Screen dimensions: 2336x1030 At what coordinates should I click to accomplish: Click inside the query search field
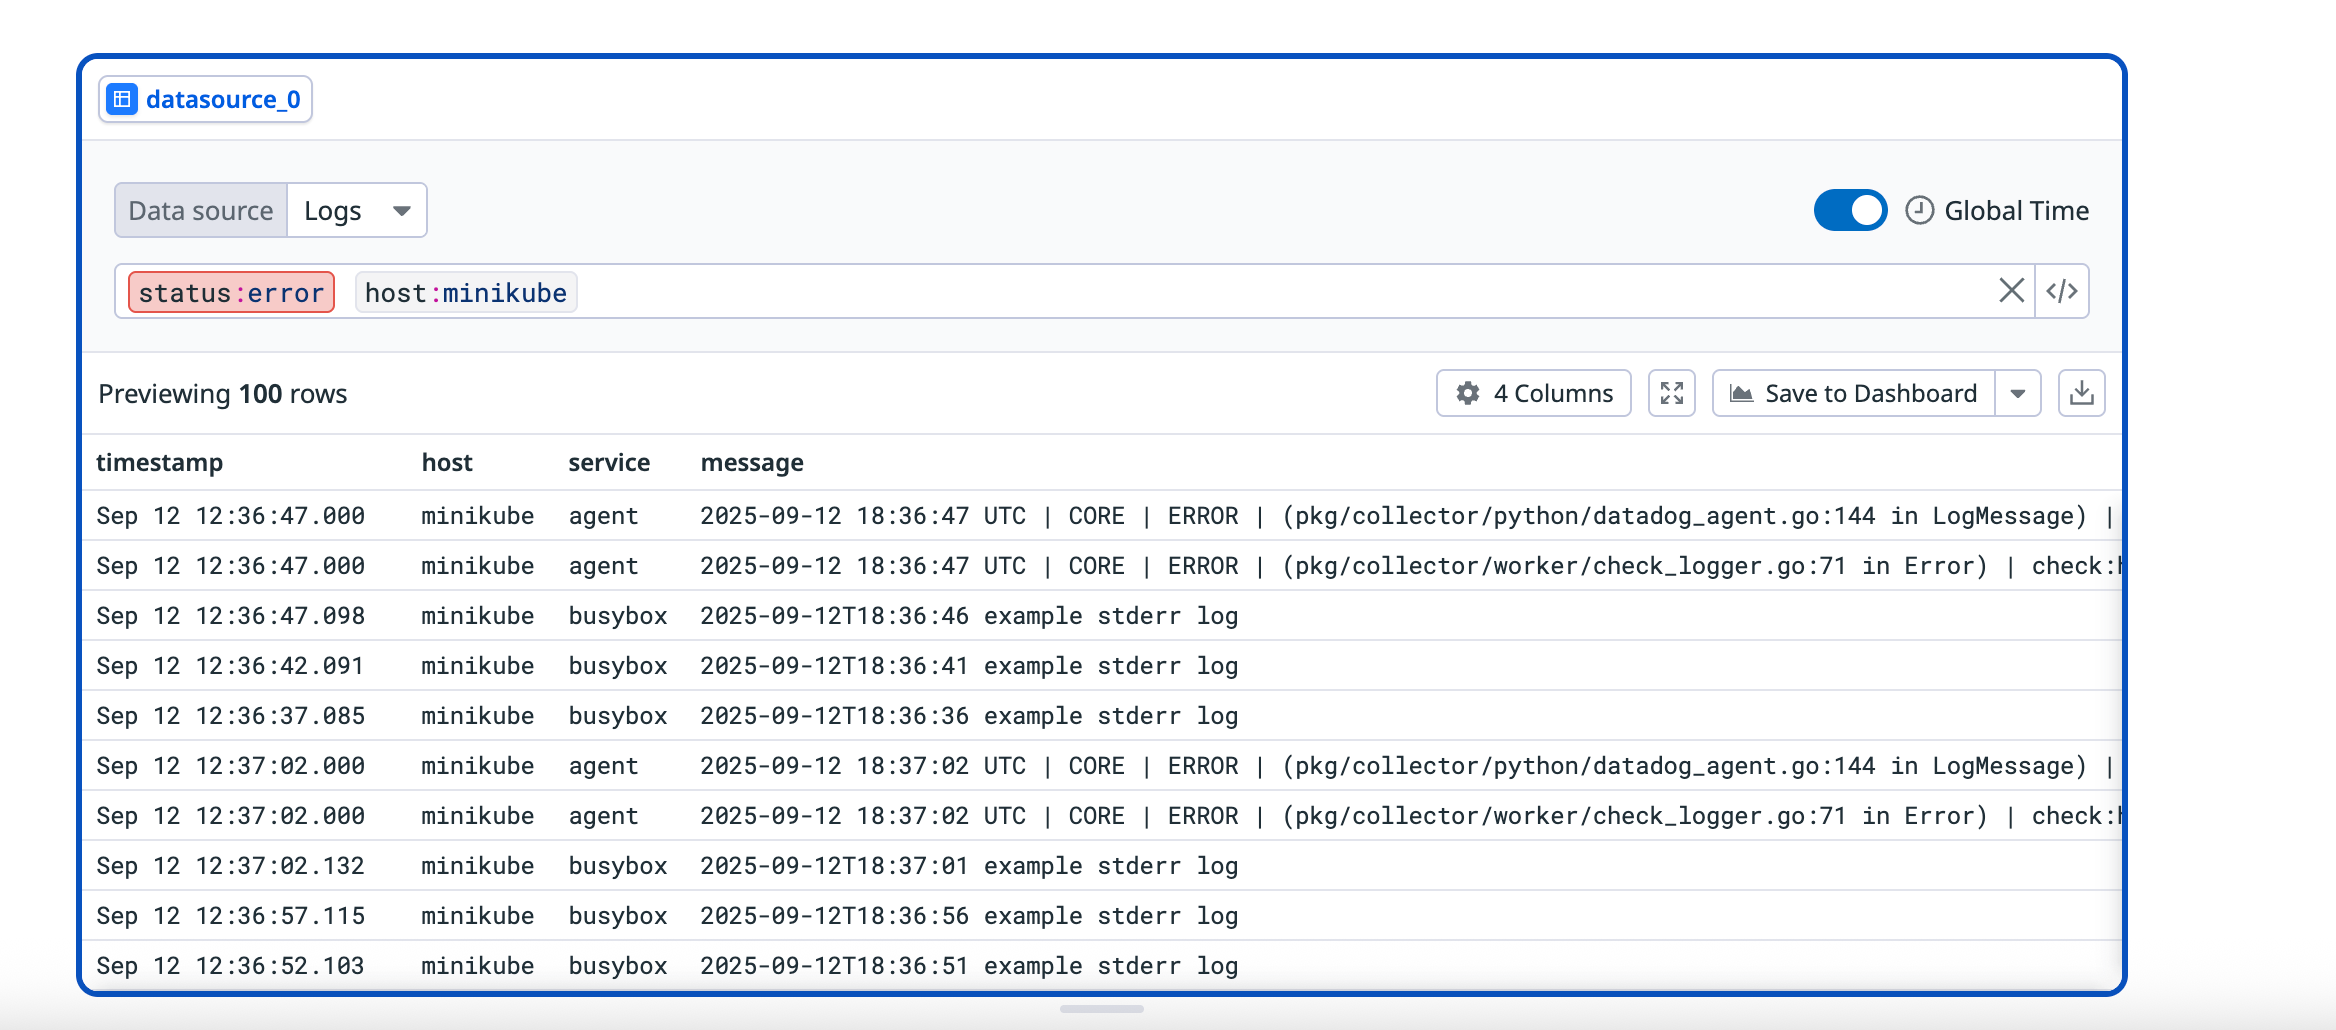tap(1200, 292)
